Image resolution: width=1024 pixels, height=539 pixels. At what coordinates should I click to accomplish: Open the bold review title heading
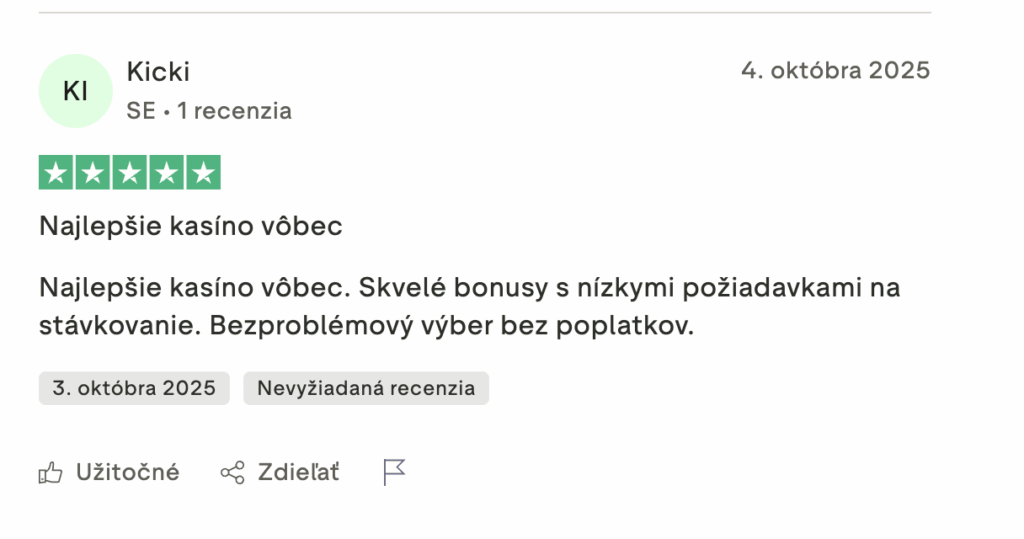pos(191,227)
